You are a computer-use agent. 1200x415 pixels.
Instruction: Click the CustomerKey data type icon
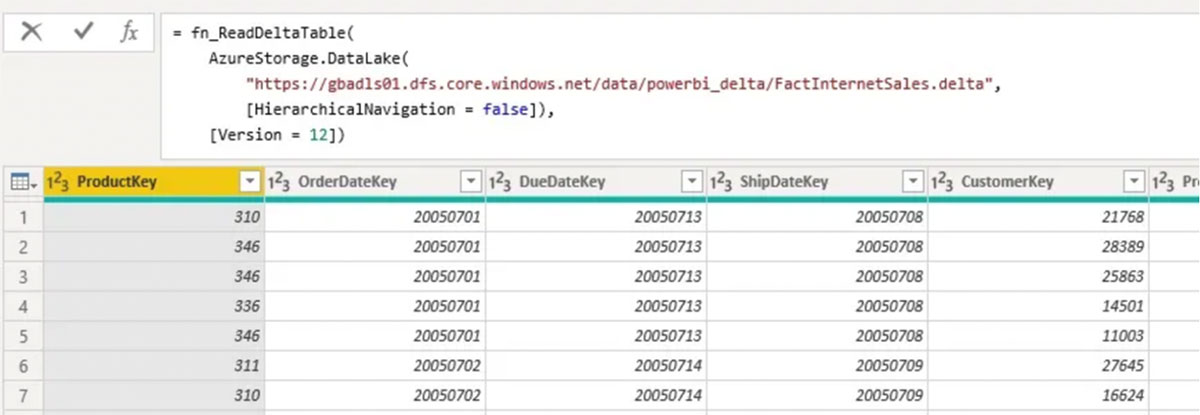(942, 182)
